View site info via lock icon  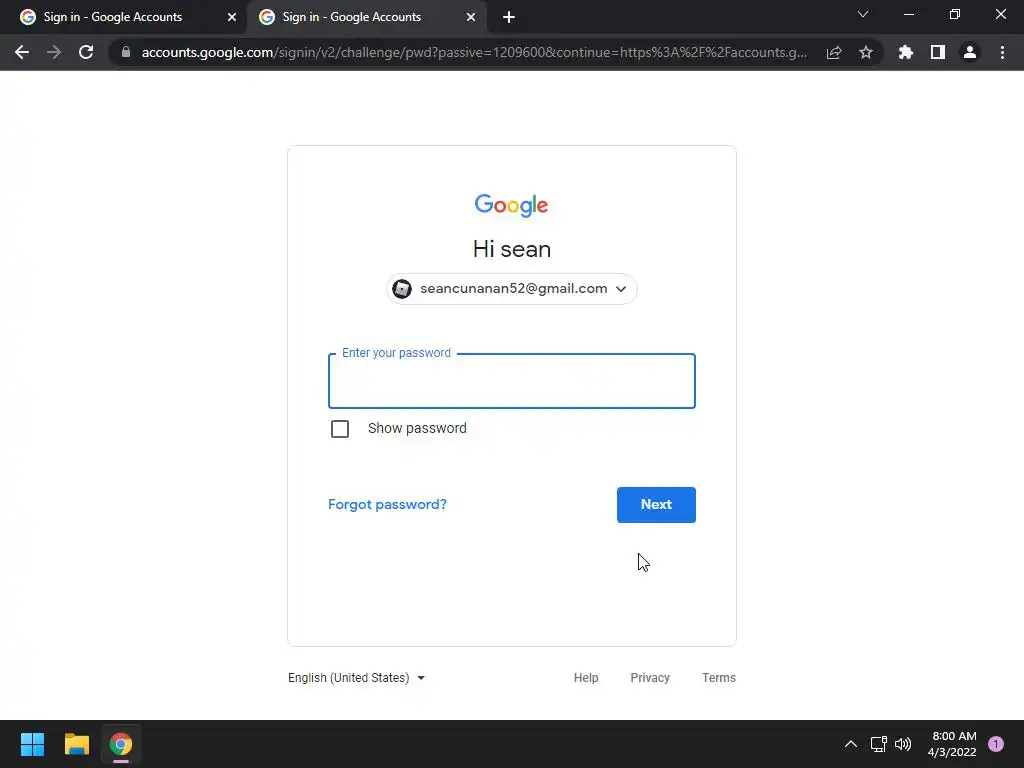126,52
